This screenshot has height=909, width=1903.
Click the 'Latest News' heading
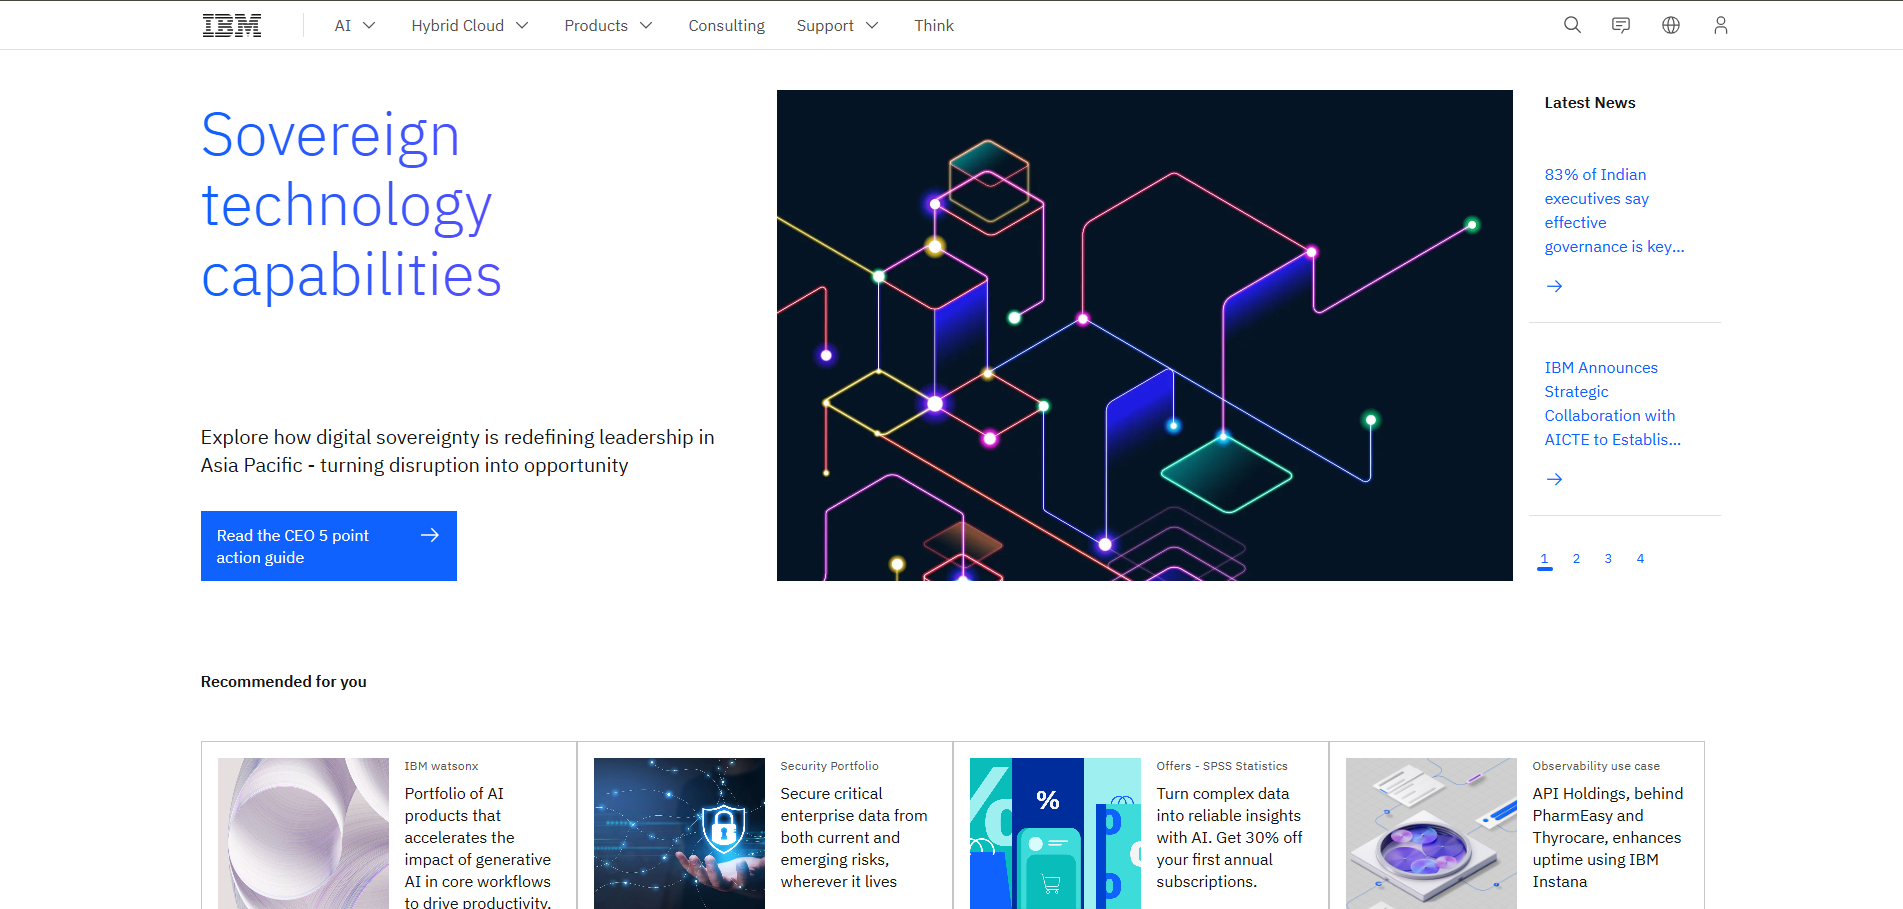coord(1590,103)
